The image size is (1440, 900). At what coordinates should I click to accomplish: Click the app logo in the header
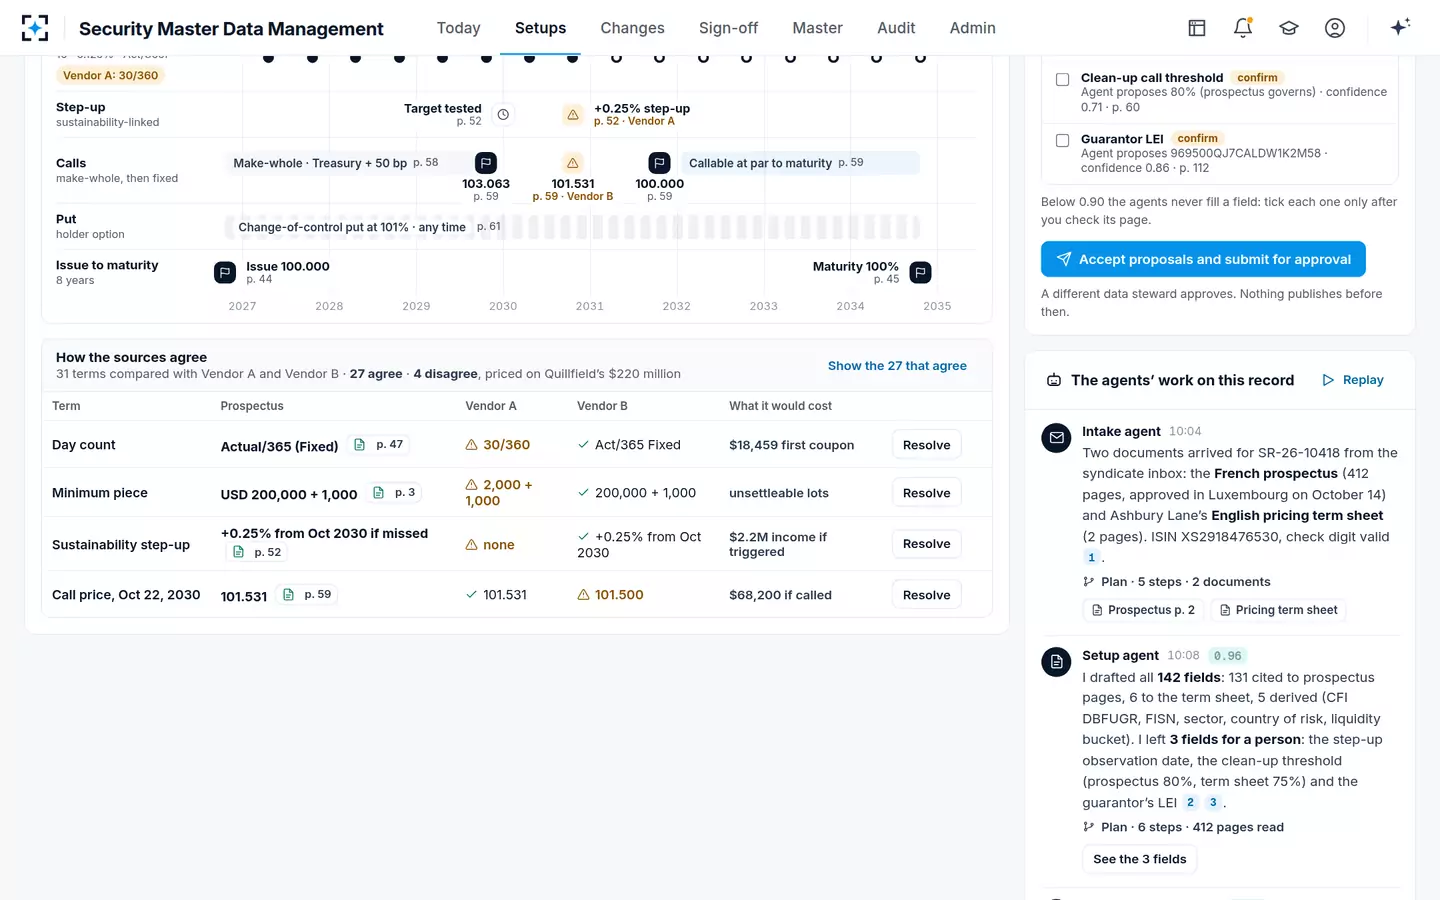(35, 28)
